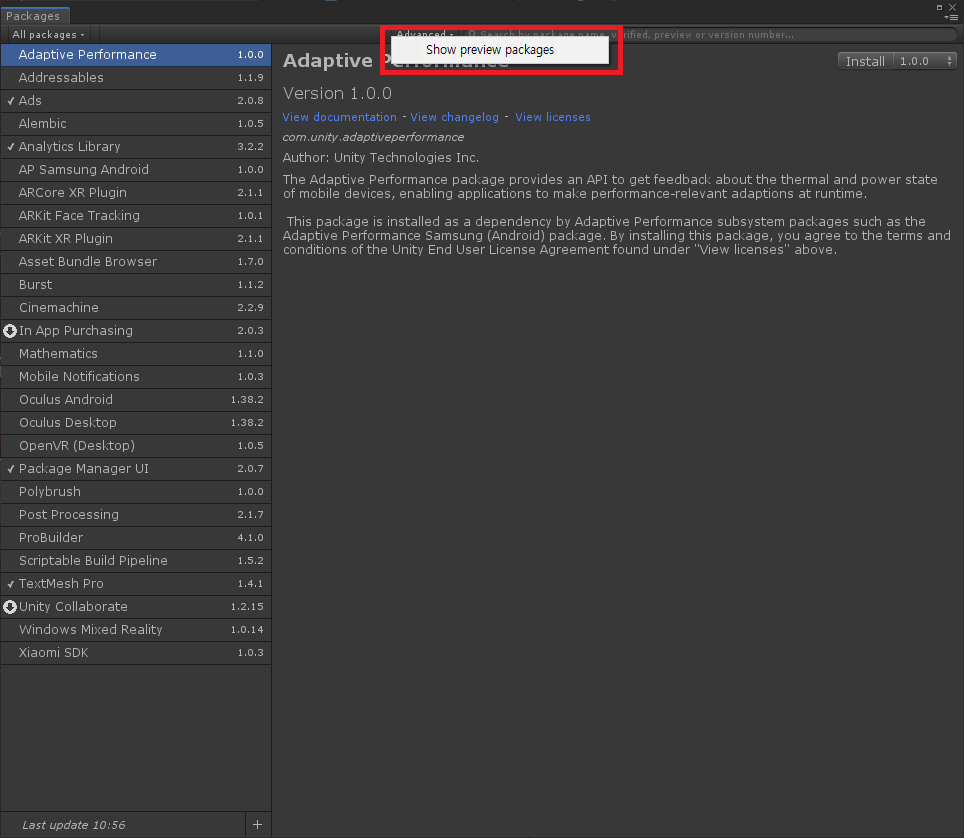
Task: Select the Asset Bundle Browser package
Action: 136,262
